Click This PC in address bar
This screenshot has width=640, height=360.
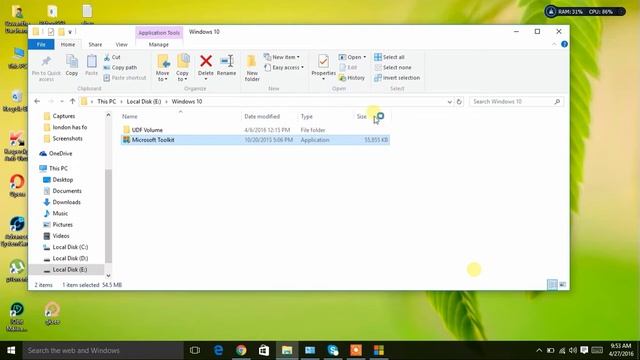[107, 101]
